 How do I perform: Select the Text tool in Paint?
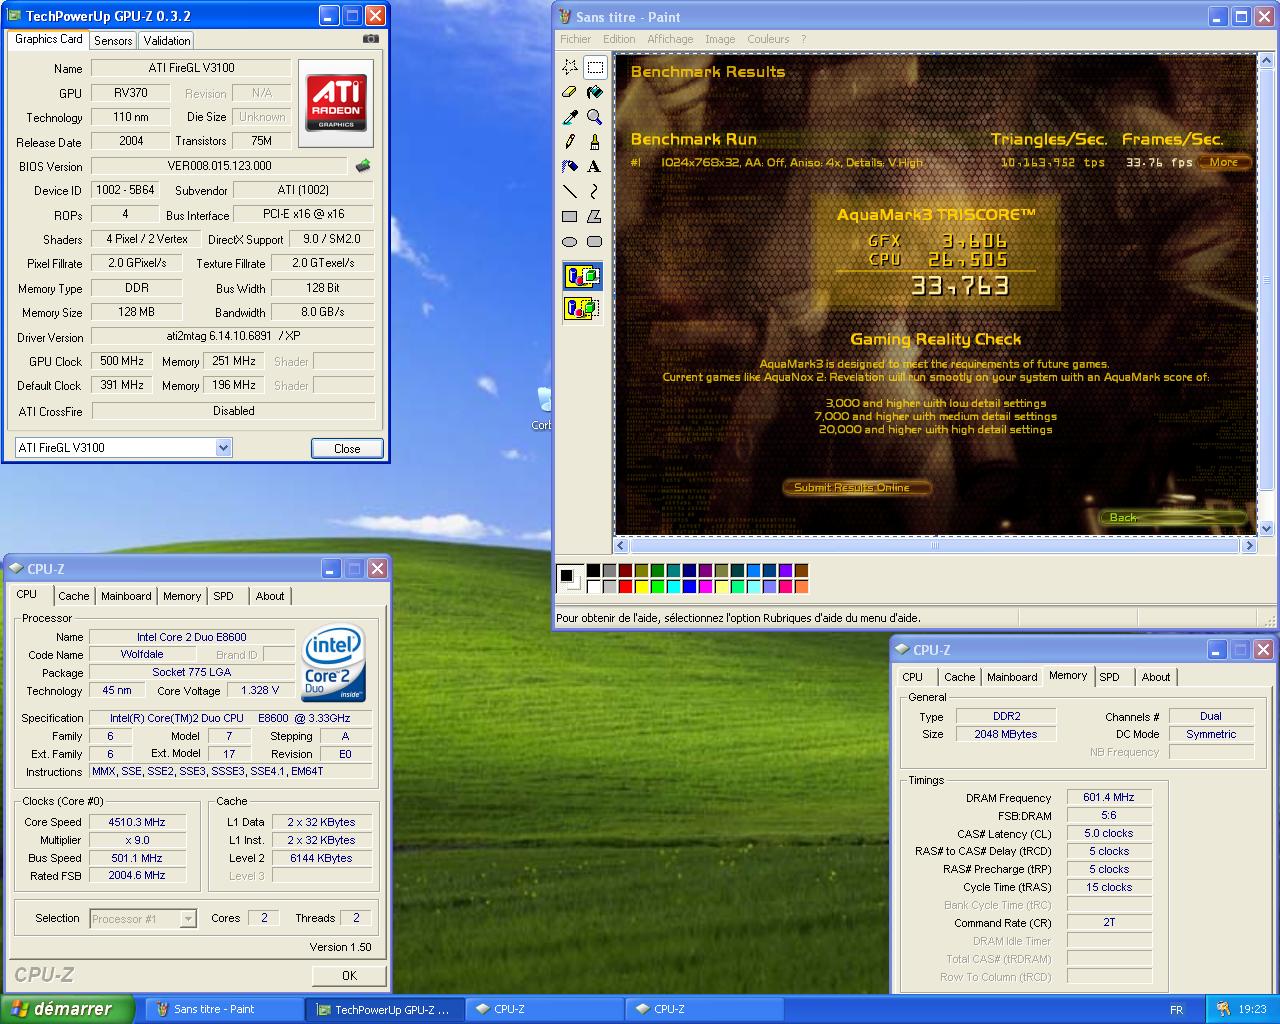pos(595,166)
